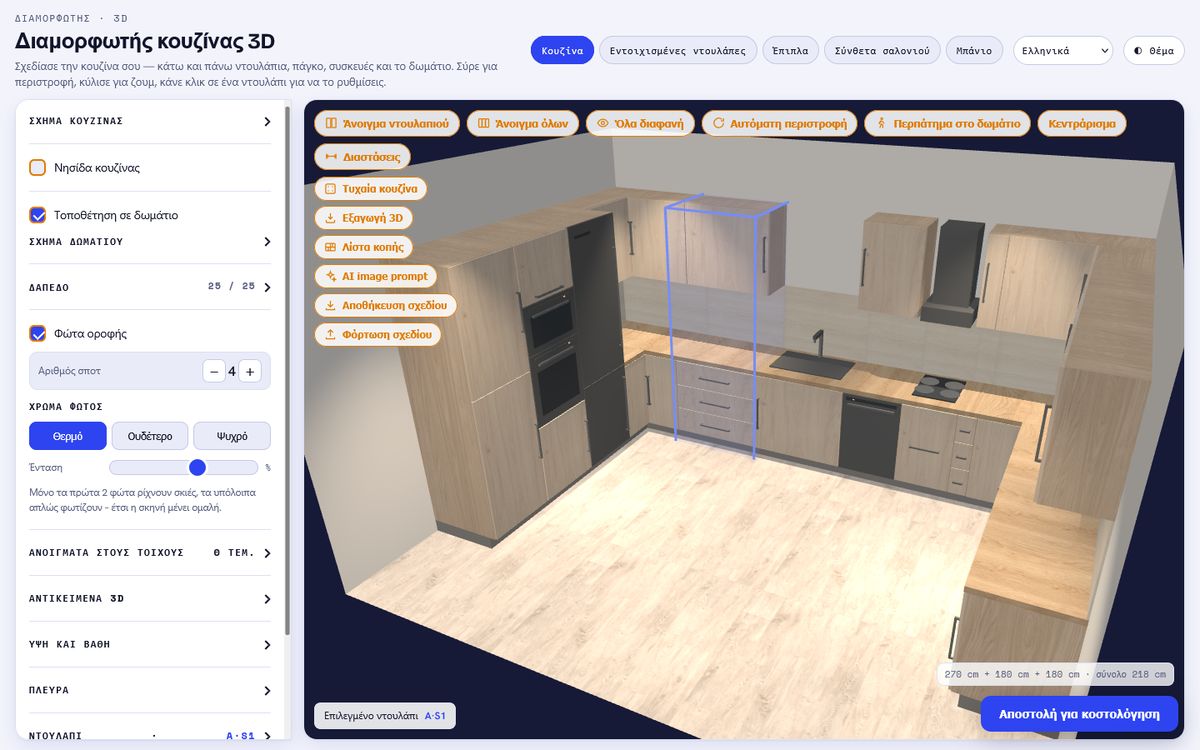Click the Ένταση light intensity slider
This screenshot has width=1200, height=750.
point(183,467)
